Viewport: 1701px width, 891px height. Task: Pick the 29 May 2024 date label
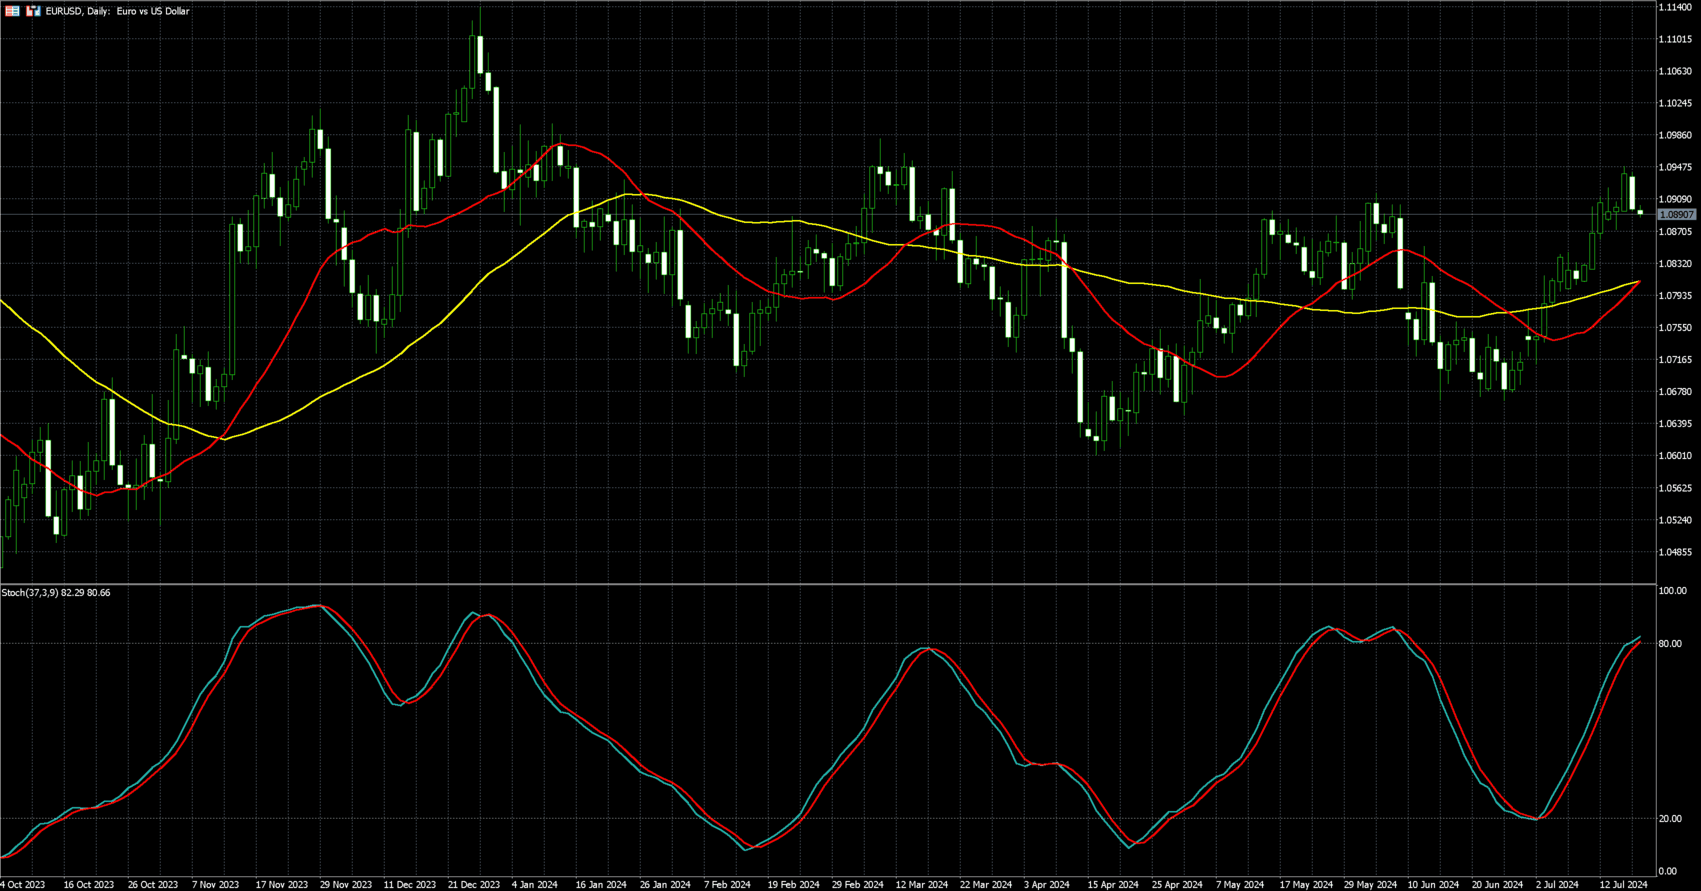click(1371, 885)
